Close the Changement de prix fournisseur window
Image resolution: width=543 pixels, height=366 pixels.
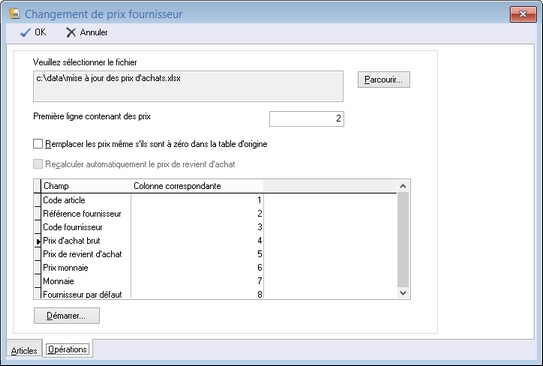click(523, 14)
